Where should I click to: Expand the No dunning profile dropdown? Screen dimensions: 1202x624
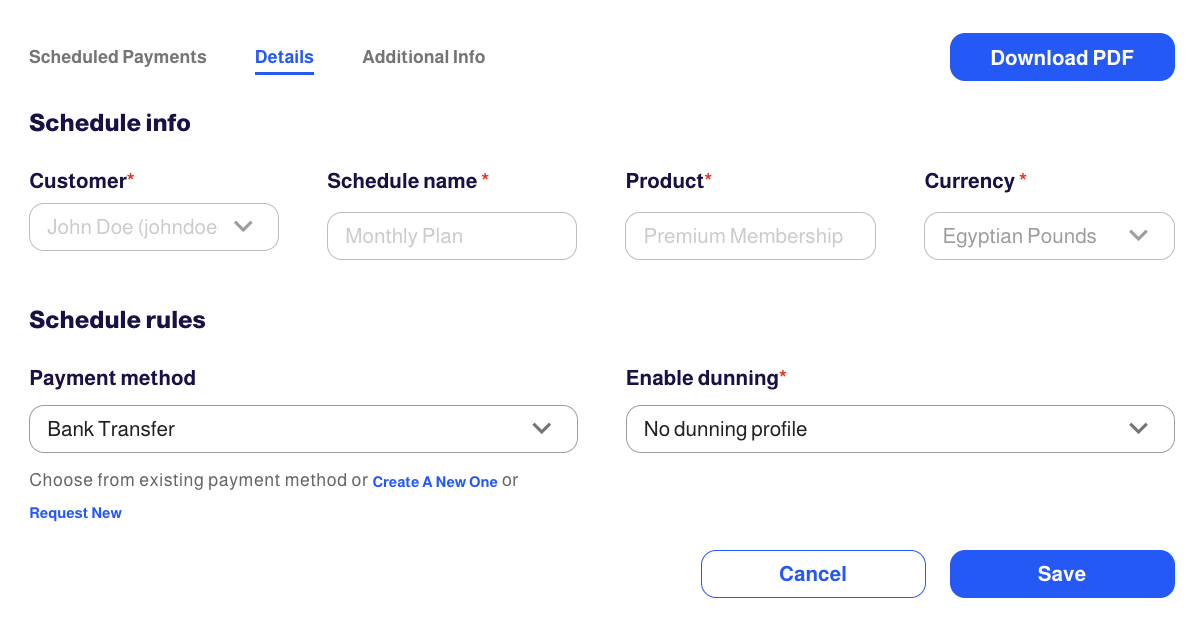pos(900,429)
